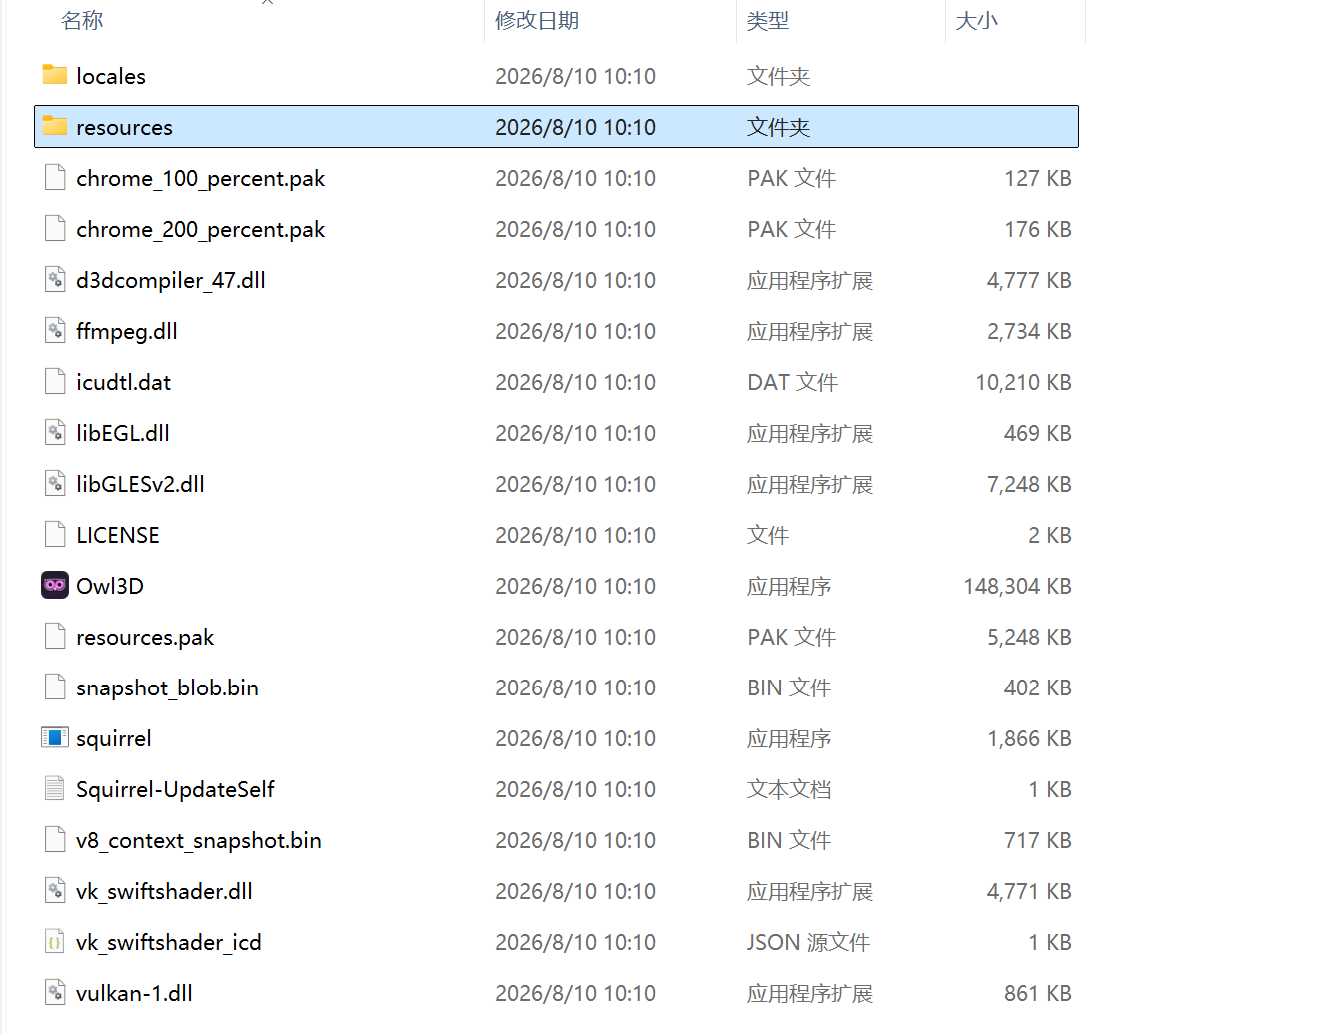Screen dimensions: 1321x1034
Task: Click the chrome_100_percent.pak file name
Action: [200, 178]
